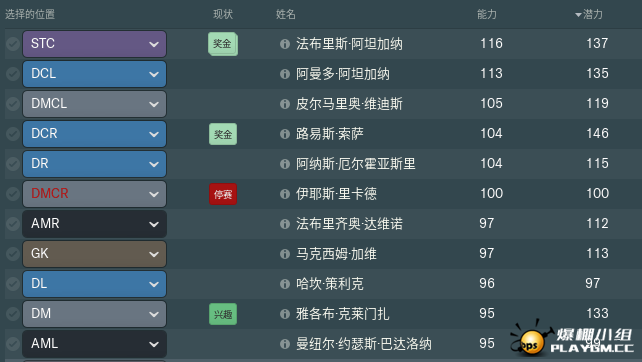642x362 pixels.
Task: Click the red 停赛 status icon
Action: point(223,194)
